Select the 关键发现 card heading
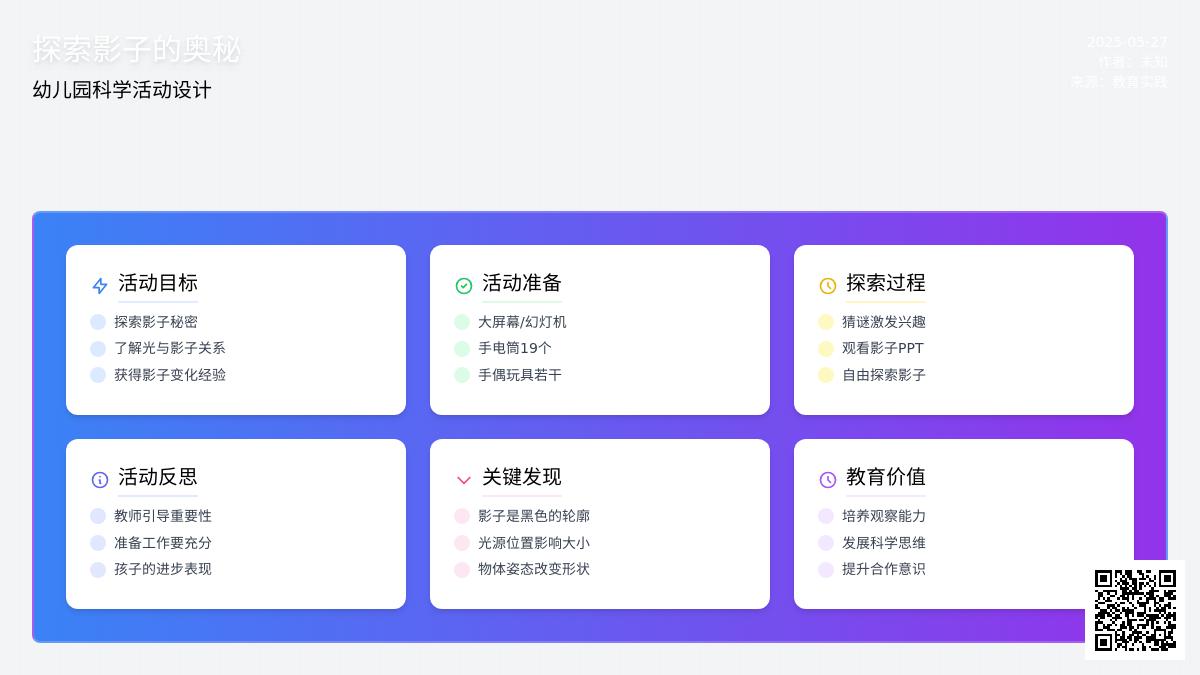Screen dimensions: 1200x675 coord(522,477)
